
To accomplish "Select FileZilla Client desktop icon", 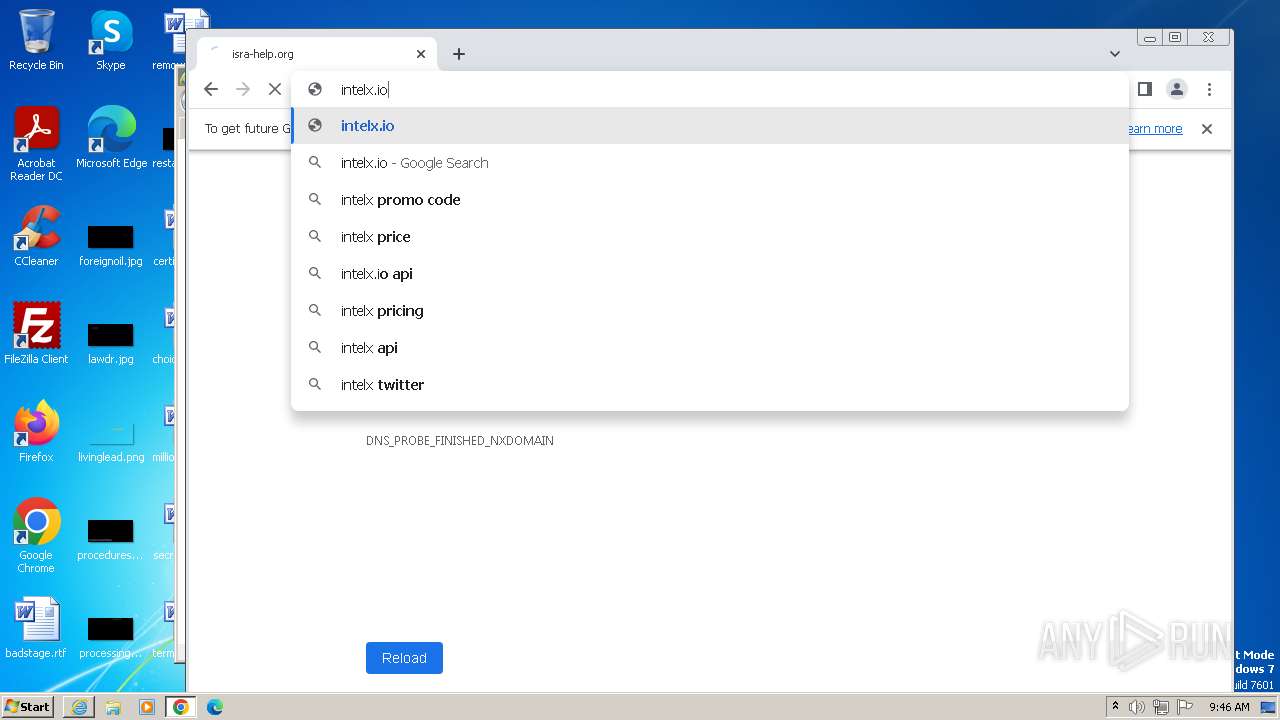I will (36, 334).
